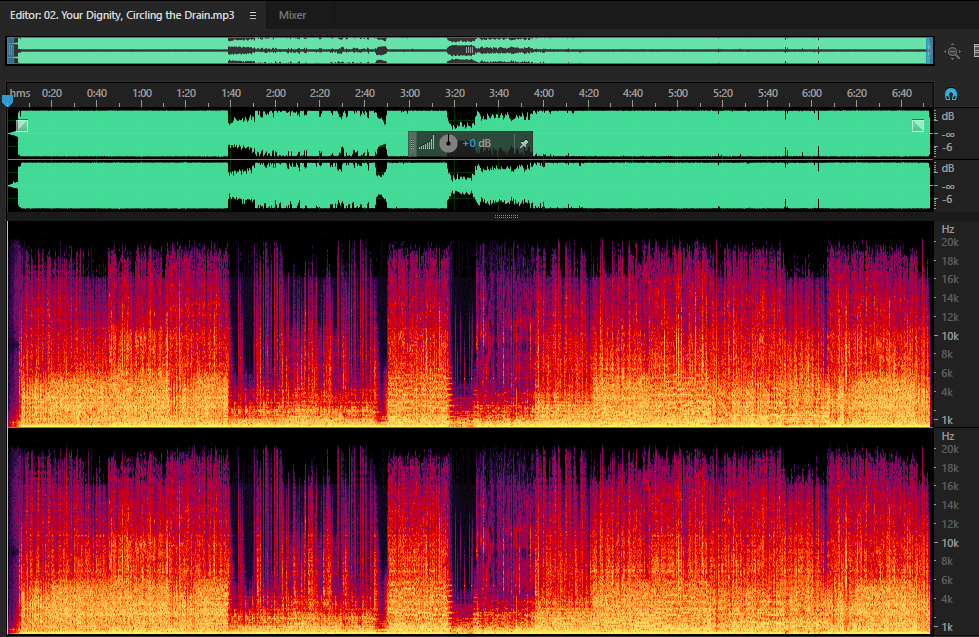Image resolution: width=979 pixels, height=637 pixels.
Task: Click the HUD volume bars icon
Action: click(x=427, y=144)
